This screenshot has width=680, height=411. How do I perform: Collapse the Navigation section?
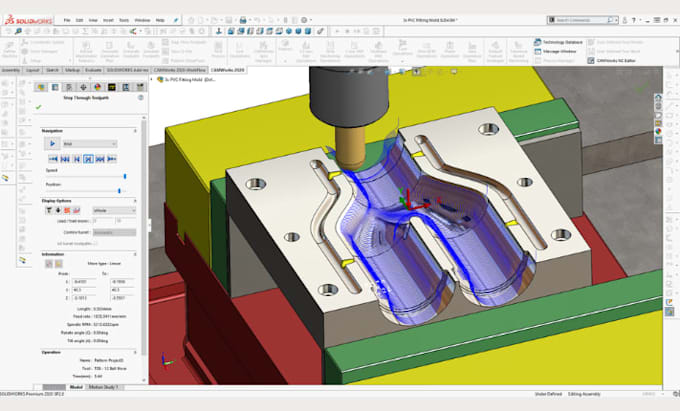[x=135, y=130]
